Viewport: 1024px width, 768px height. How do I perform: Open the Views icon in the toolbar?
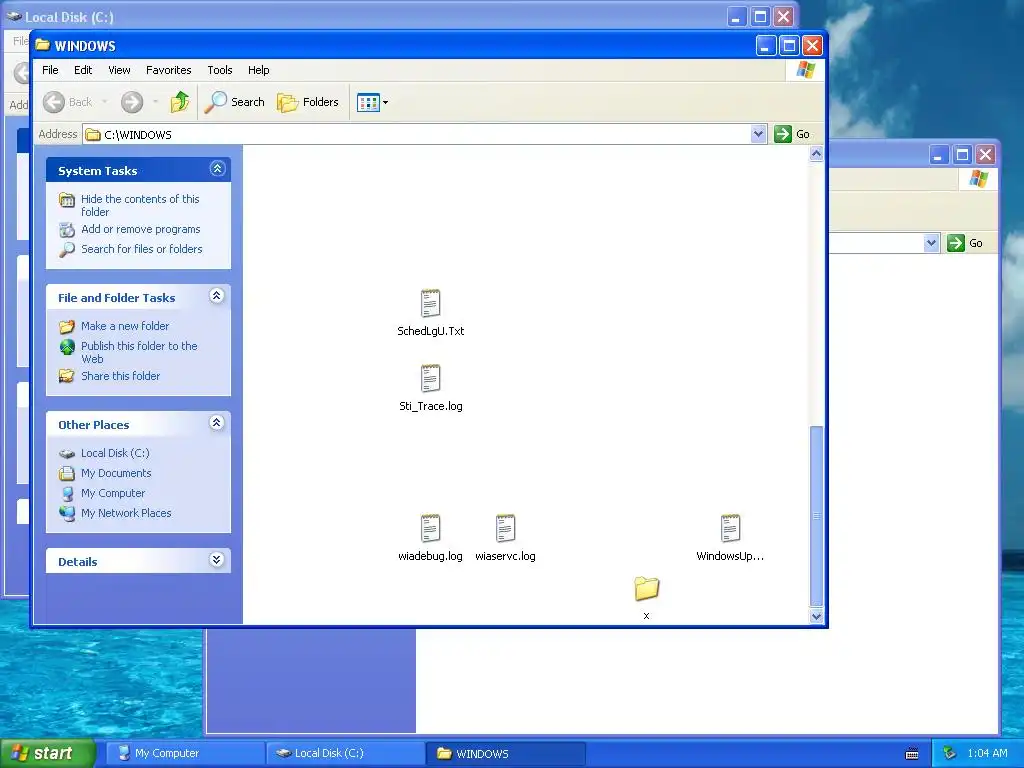[368, 102]
